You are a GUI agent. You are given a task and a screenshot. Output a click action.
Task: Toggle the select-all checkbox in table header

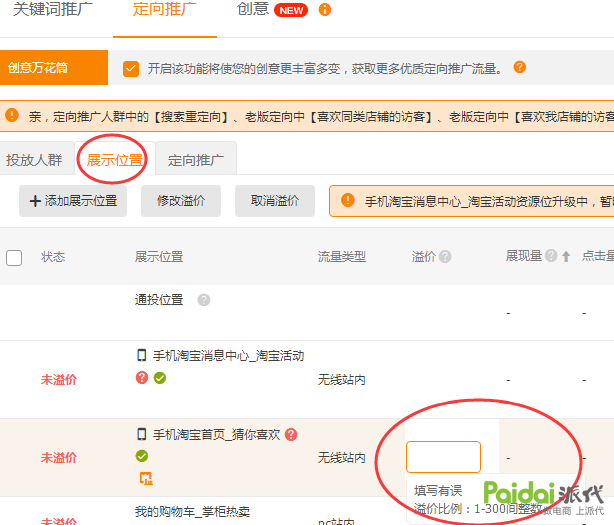coord(14,258)
